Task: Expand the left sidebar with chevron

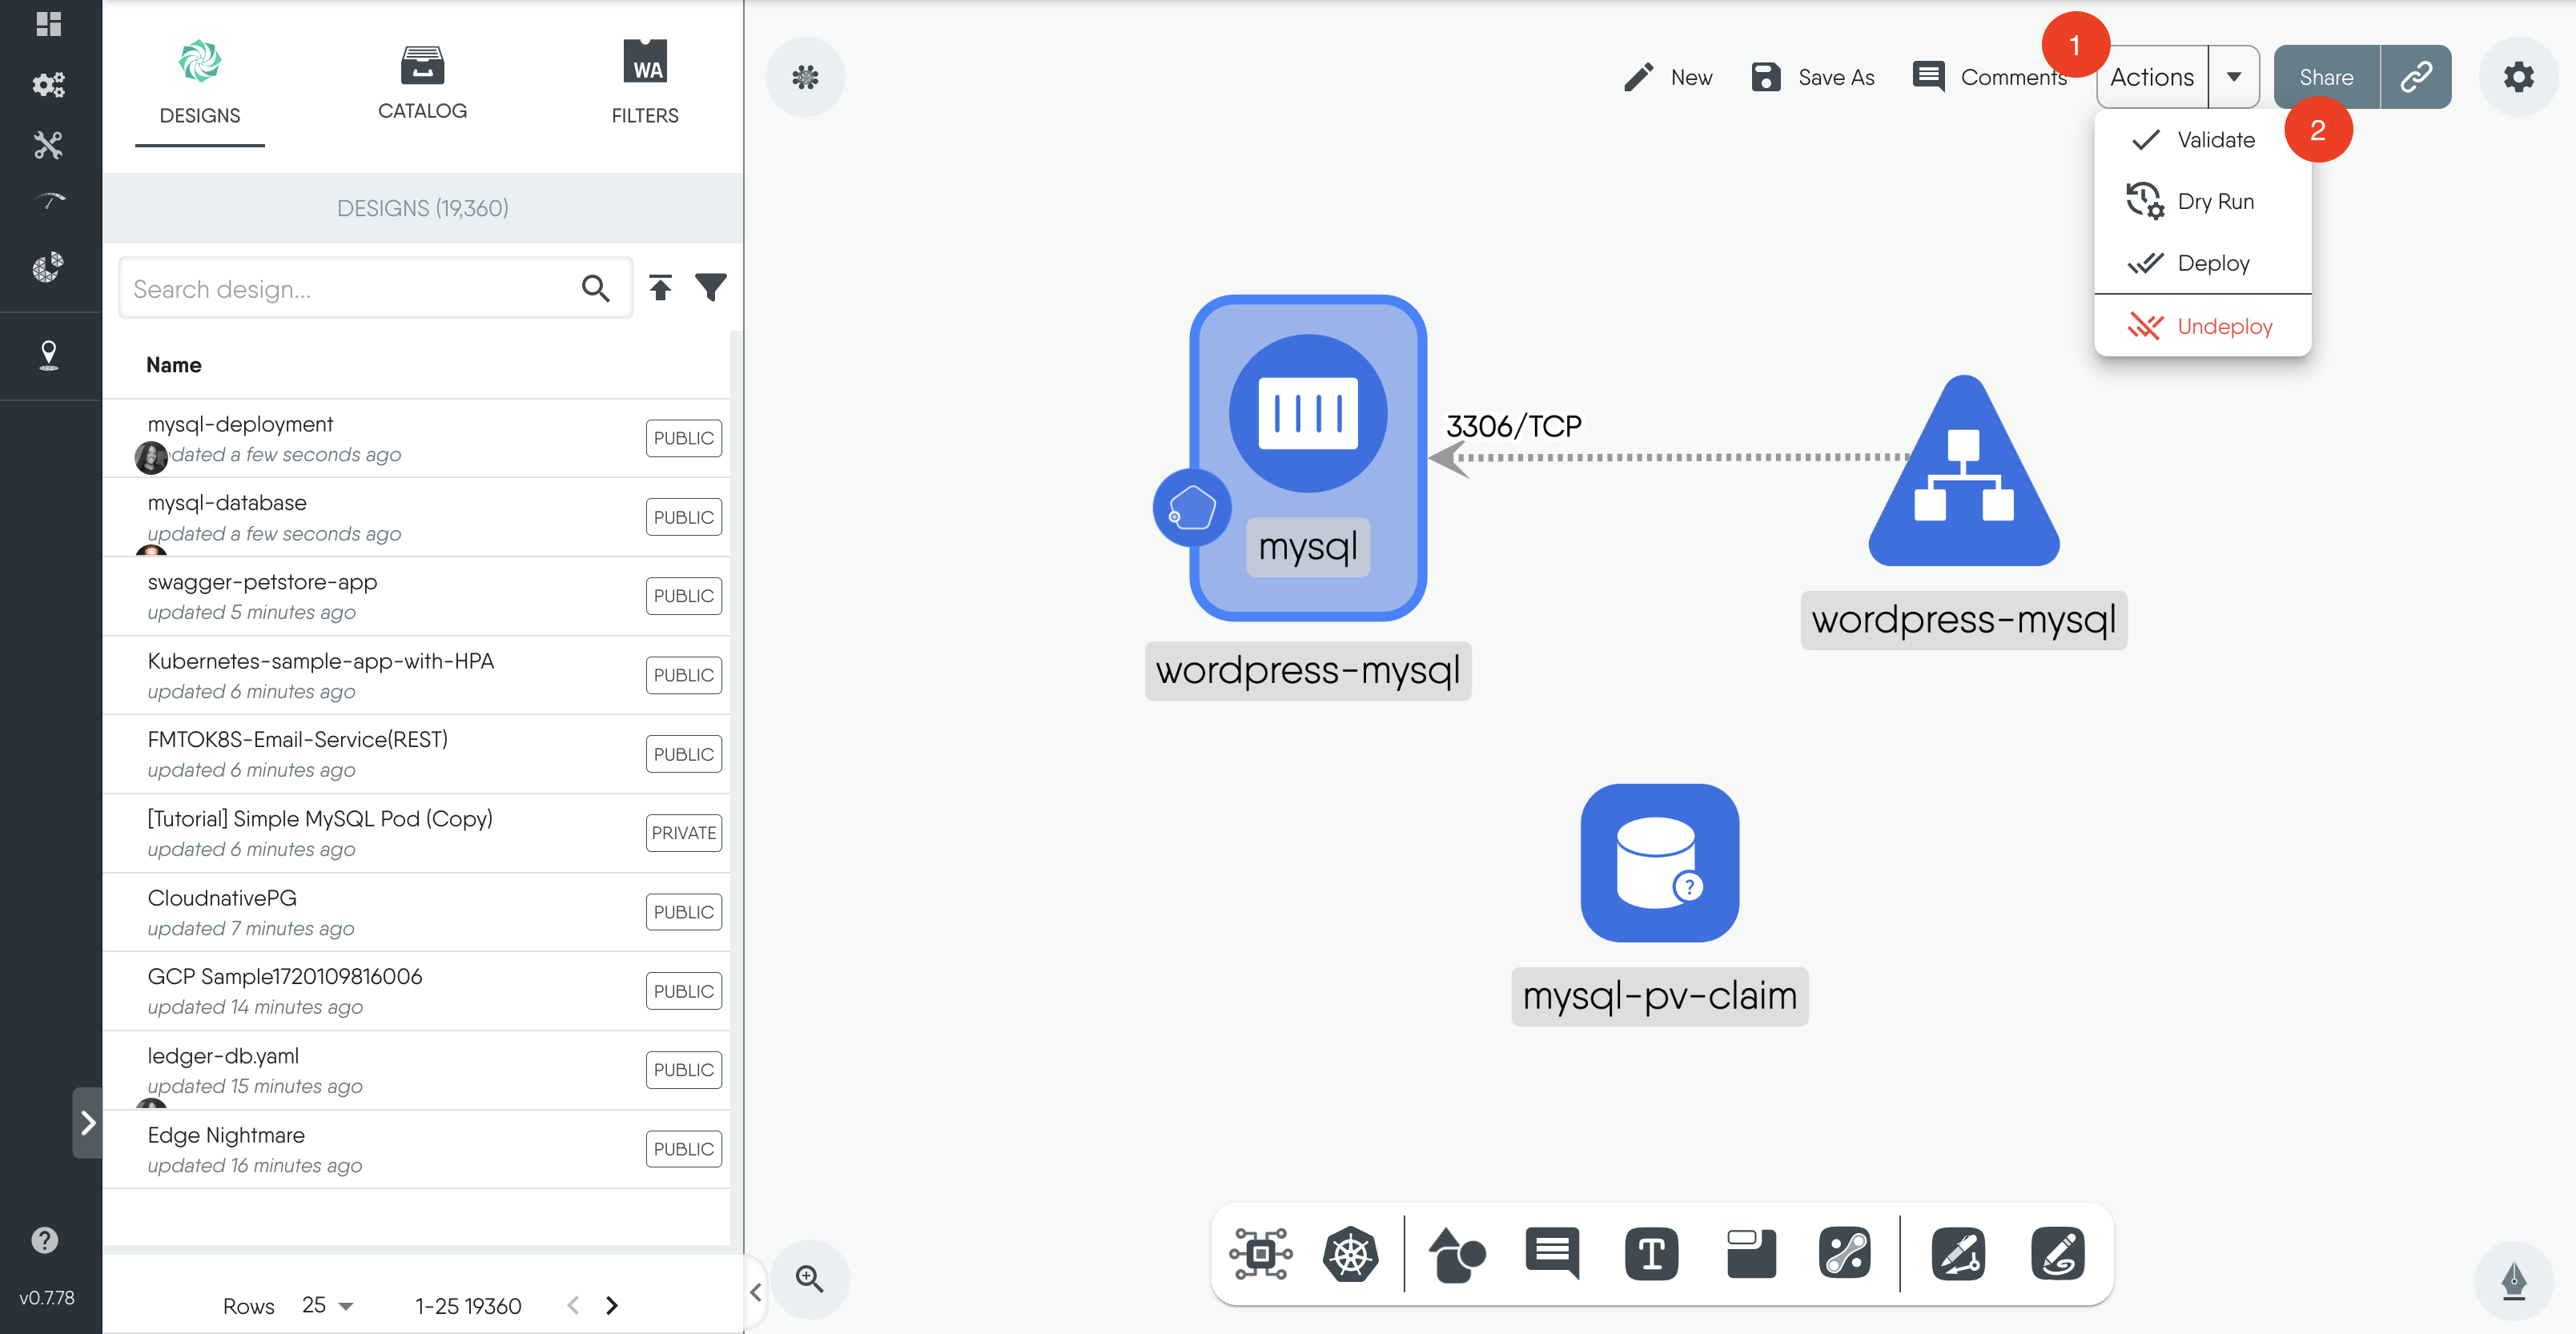Action: point(88,1122)
